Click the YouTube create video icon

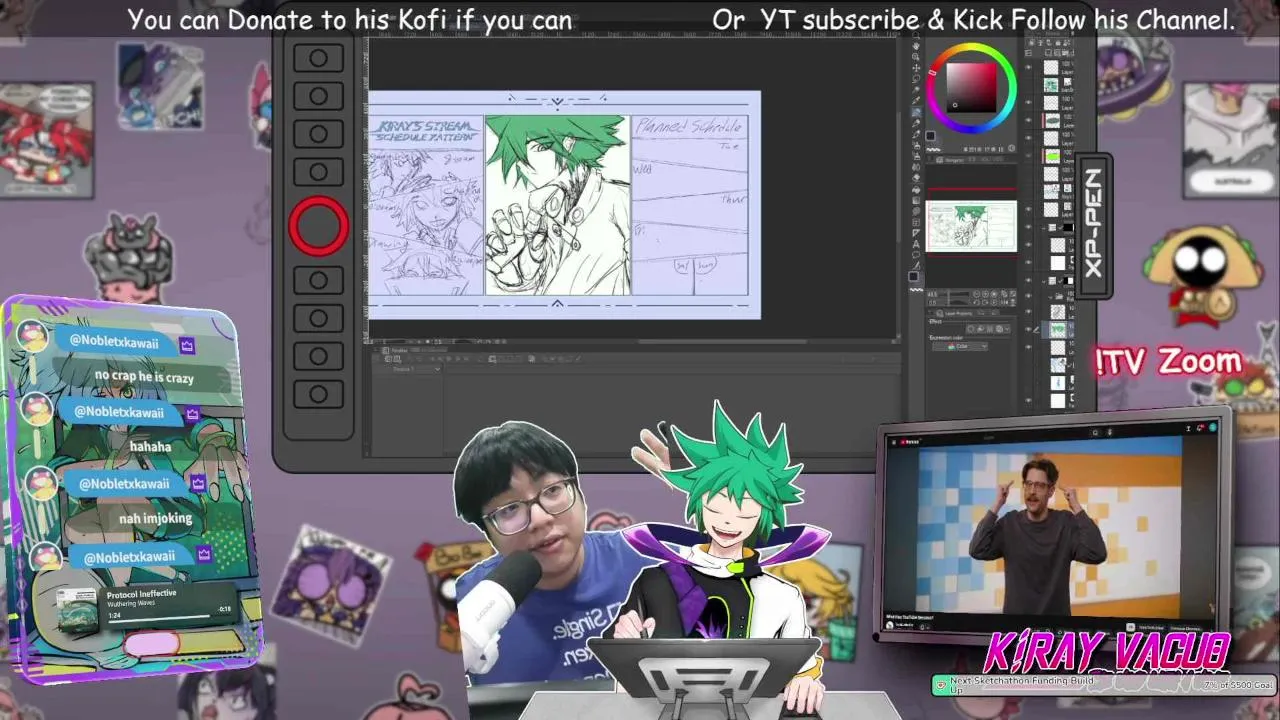click(1189, 428)
